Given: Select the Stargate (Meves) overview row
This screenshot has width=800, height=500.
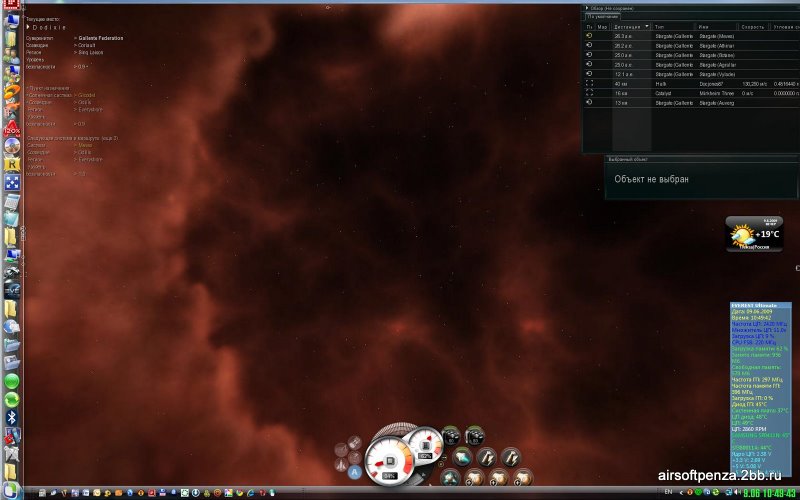Looking at the screenshot, I should tap(691, 36).
